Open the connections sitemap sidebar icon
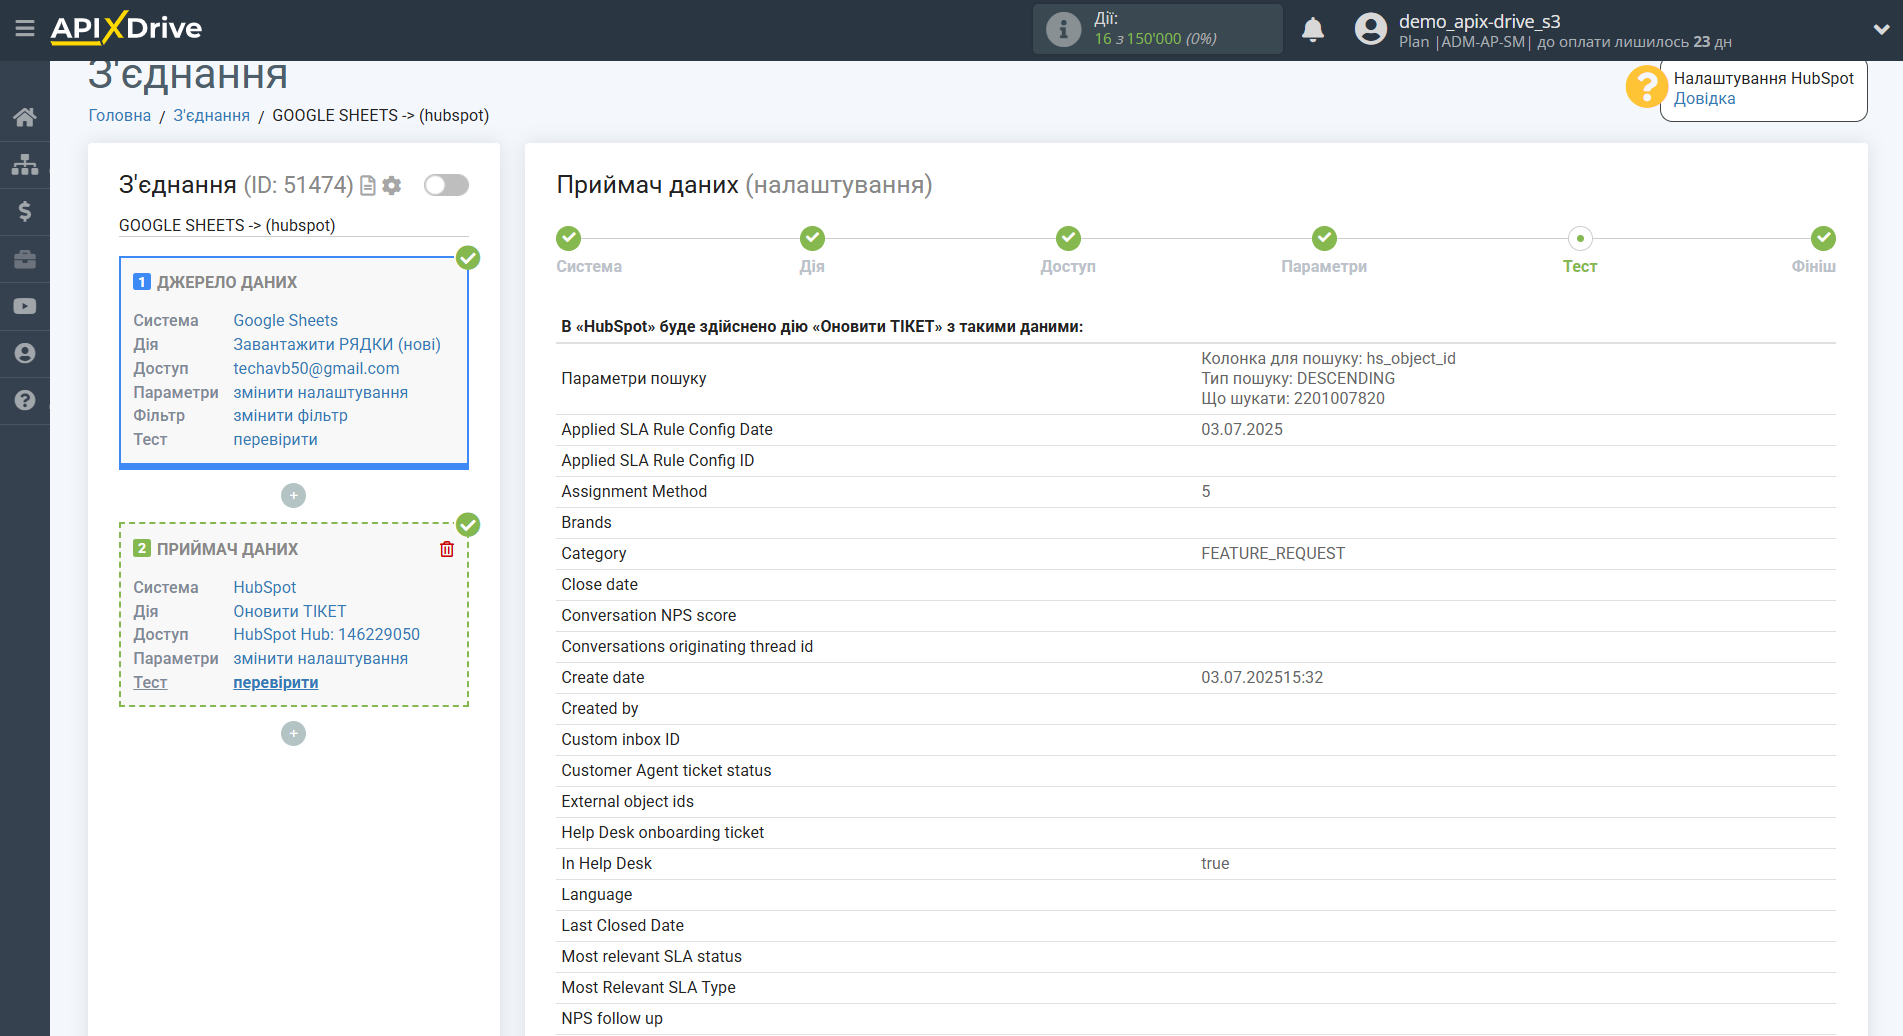Viewport: 1903px width, 1036px height. pos(25,164)
